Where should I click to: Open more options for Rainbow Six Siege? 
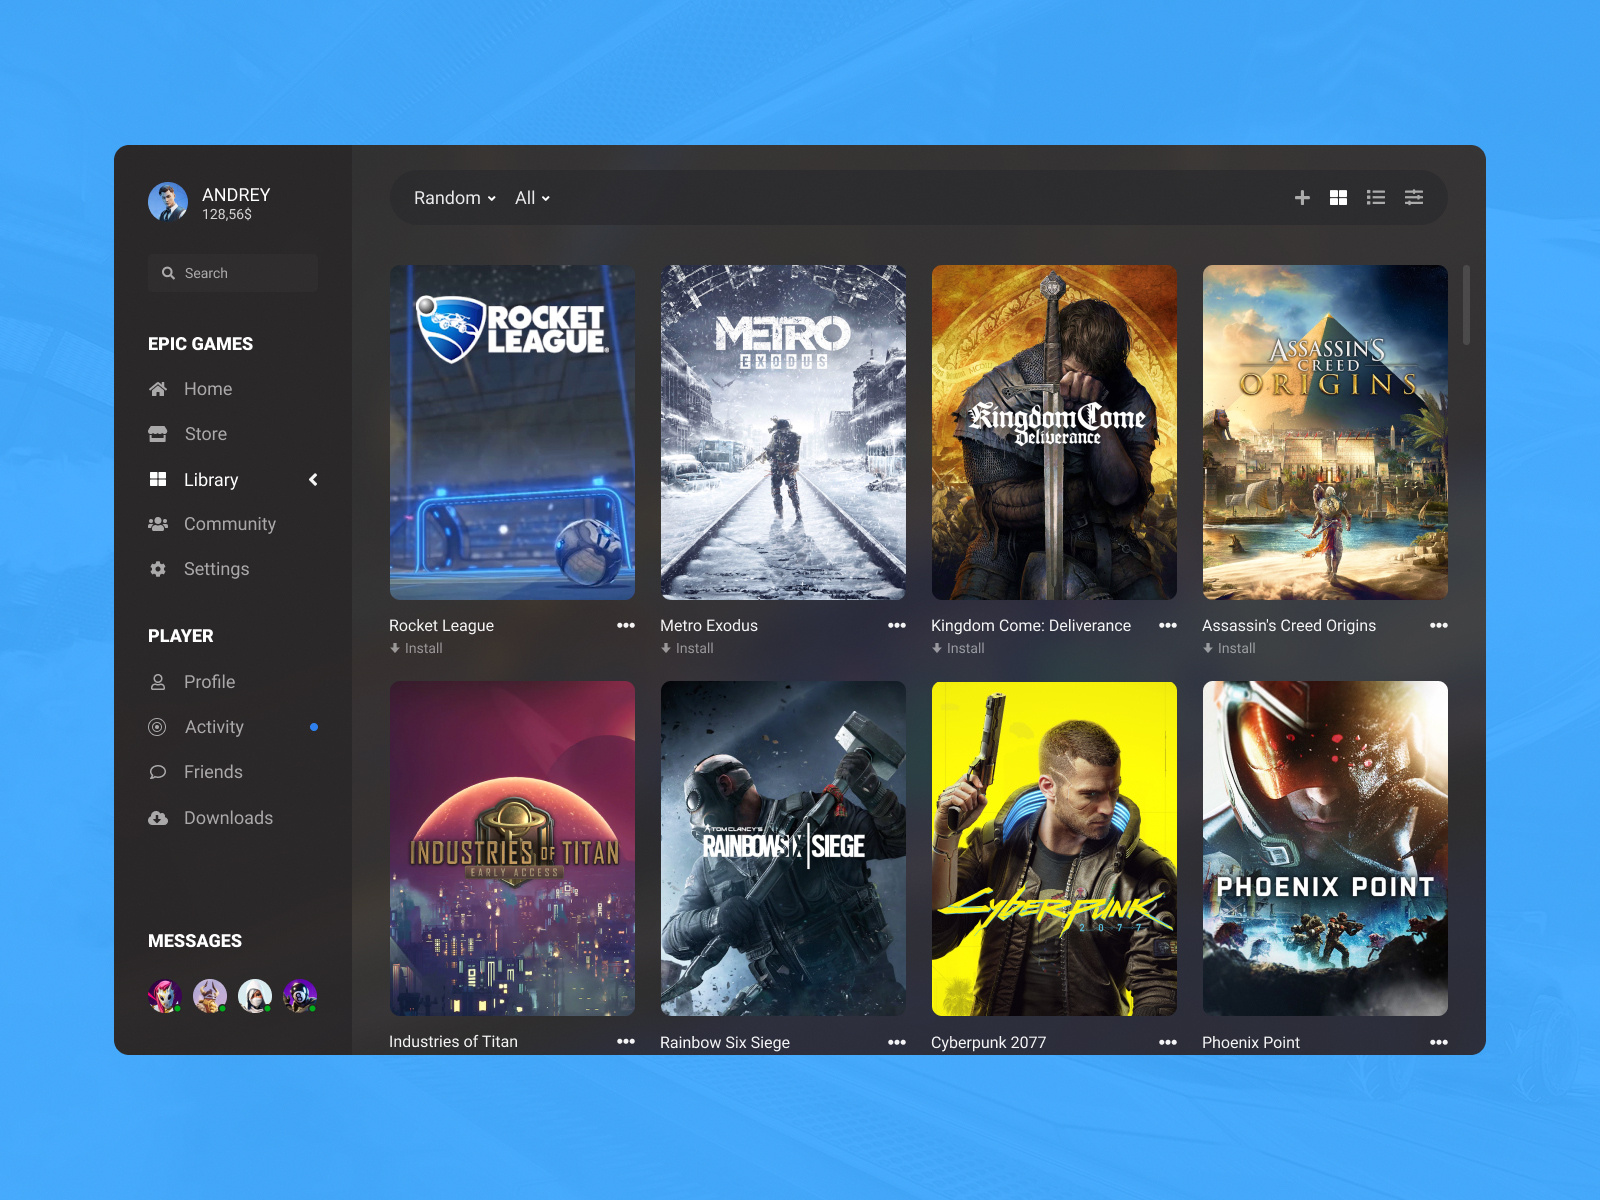[x=897, y=1042]
